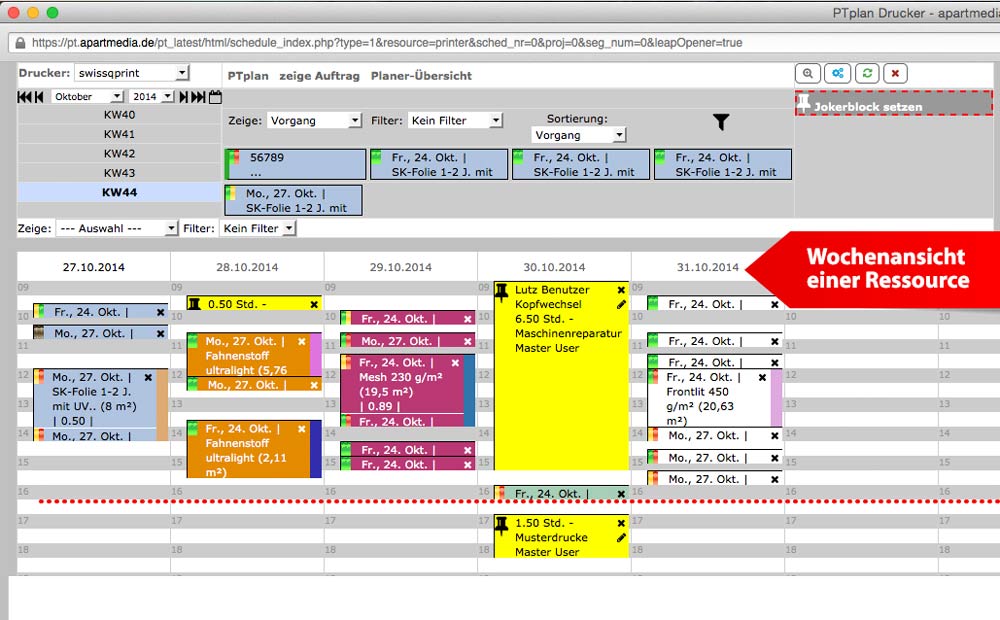Click pencil edit icon on Kopfwechsel block
Image resolution: width=1000 pixels, height=620 pixels.
[621, 304]
